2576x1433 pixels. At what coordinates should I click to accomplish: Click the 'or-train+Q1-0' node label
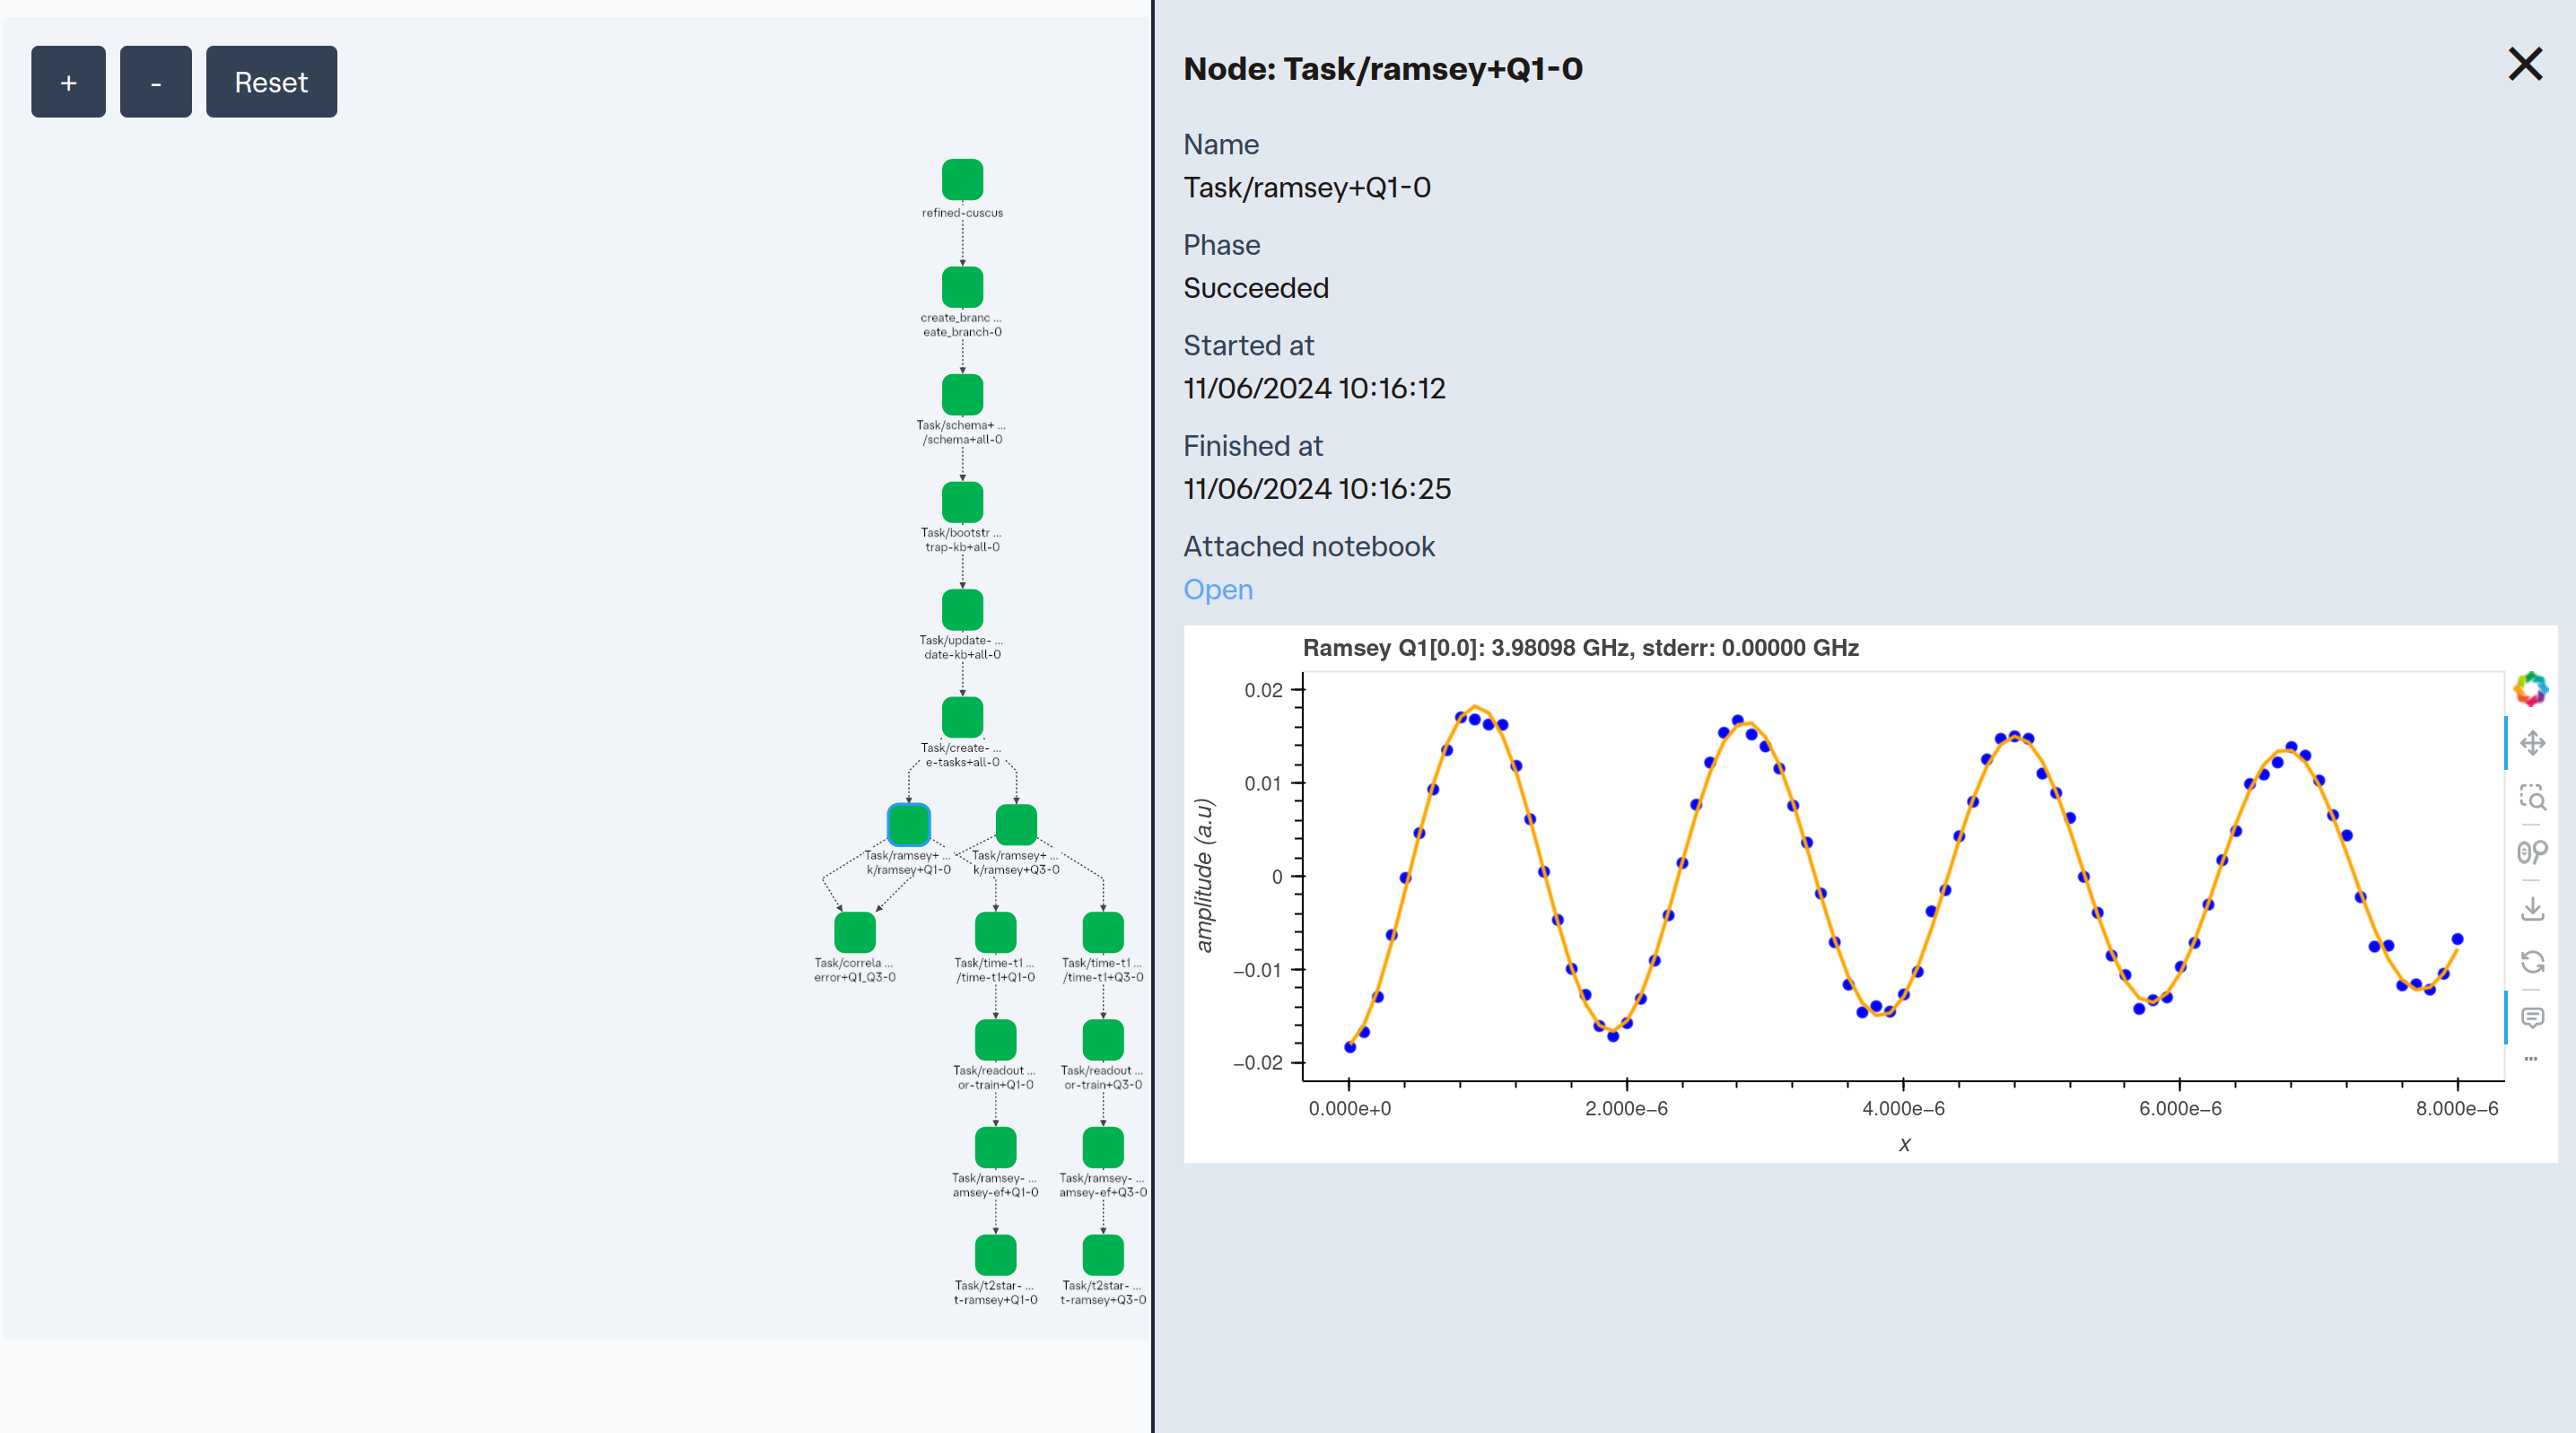click(x=995, y=1085)
